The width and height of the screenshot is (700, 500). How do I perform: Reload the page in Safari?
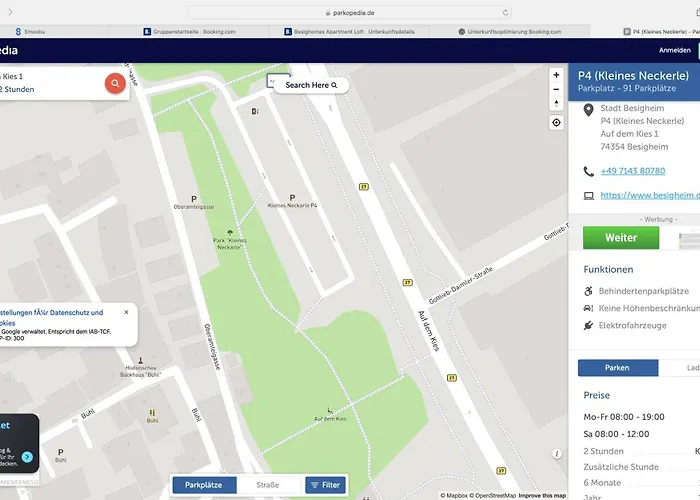coord(505,12)
